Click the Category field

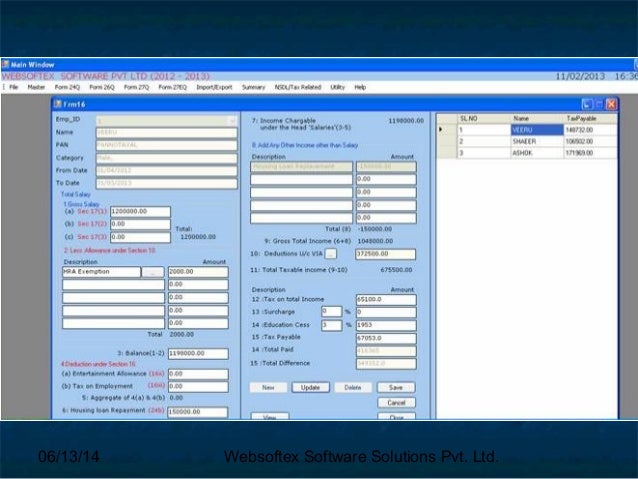[x=166, y=158]
